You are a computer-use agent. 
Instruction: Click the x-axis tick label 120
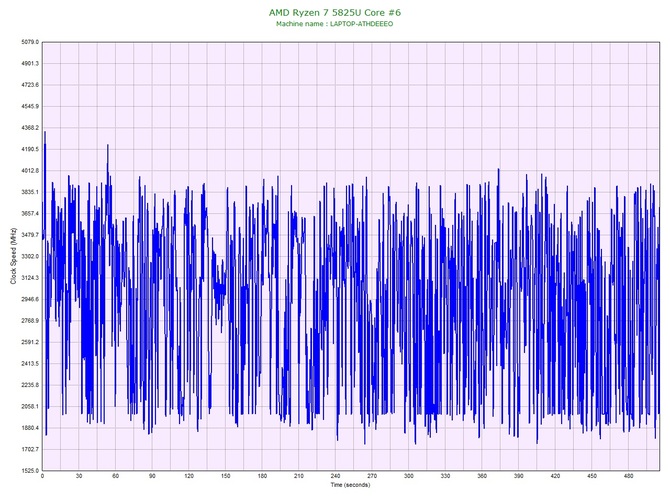[189, 476]
